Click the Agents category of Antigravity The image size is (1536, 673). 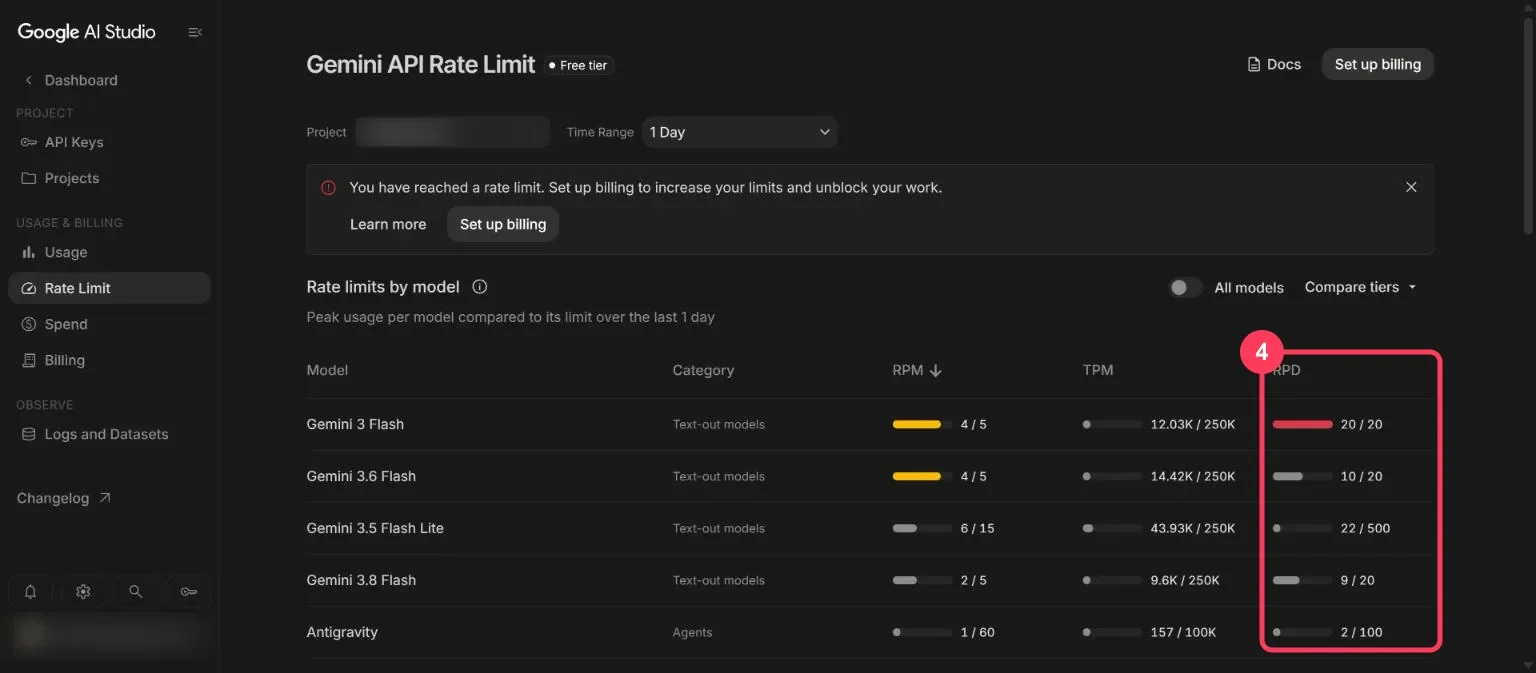tap(692, 632)
